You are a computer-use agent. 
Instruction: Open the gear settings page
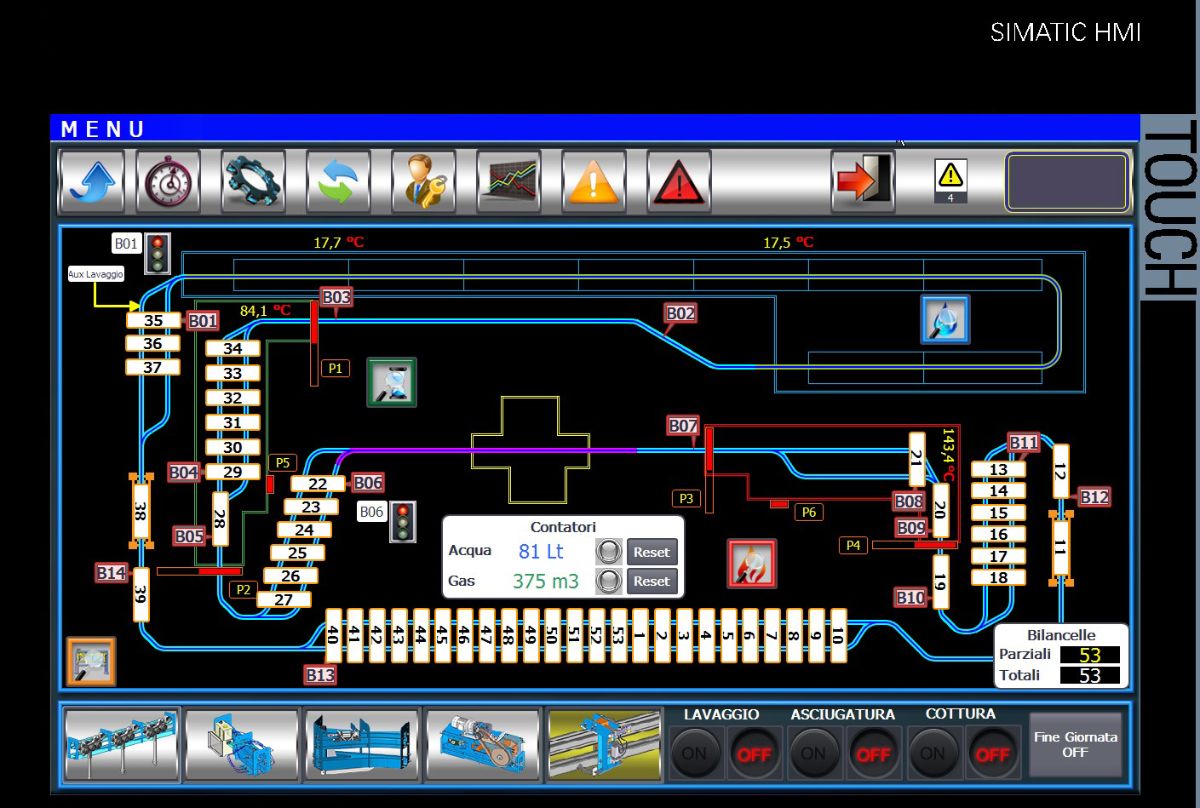point(253,181)
